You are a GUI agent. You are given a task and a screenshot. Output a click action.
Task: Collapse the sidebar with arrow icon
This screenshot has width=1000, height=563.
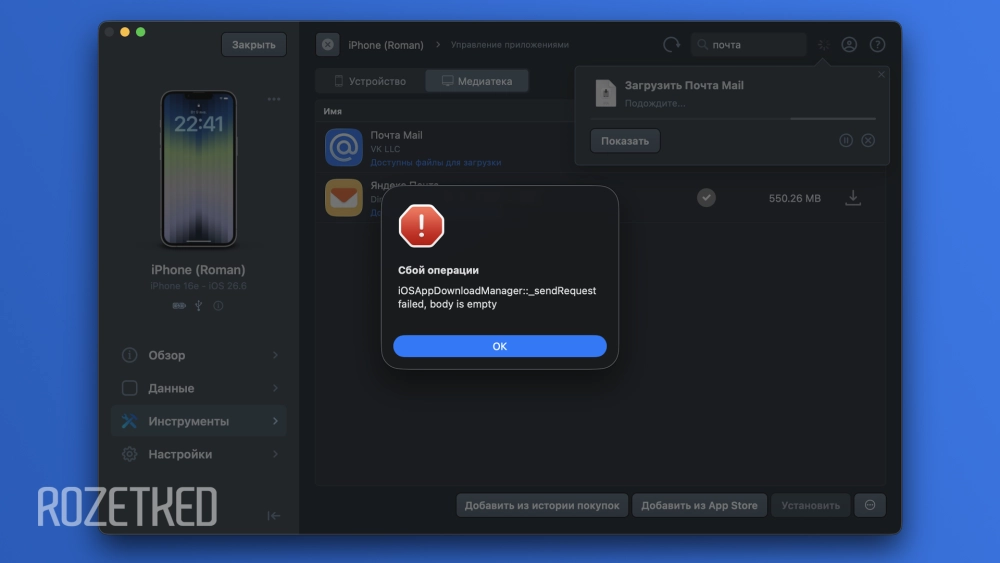(274, 516)
